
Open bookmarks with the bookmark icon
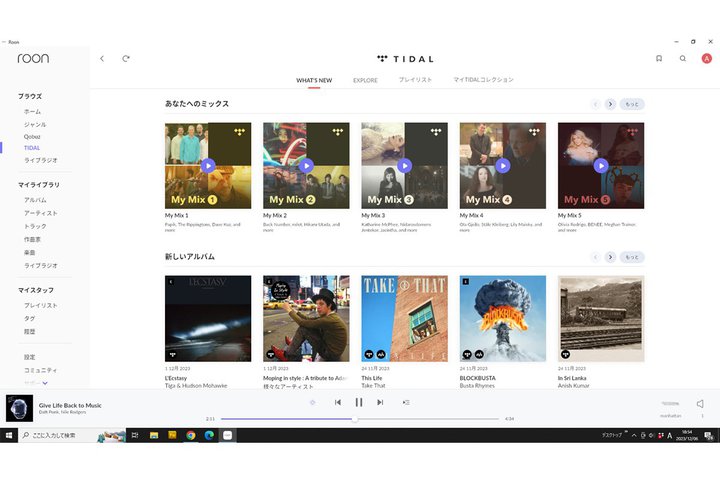coord(659,58)
